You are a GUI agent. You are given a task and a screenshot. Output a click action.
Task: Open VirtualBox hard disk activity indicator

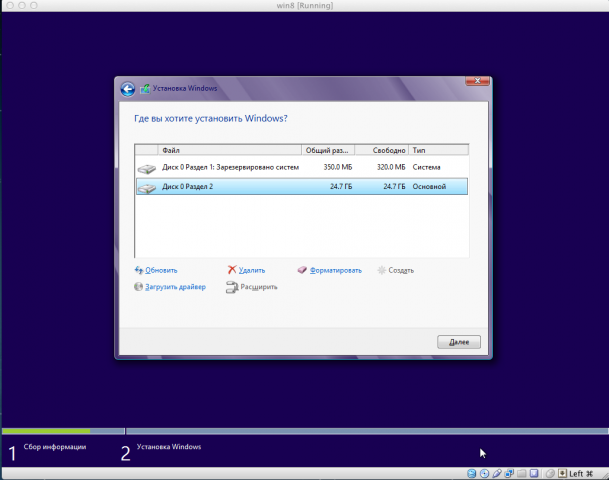(472, 473)
